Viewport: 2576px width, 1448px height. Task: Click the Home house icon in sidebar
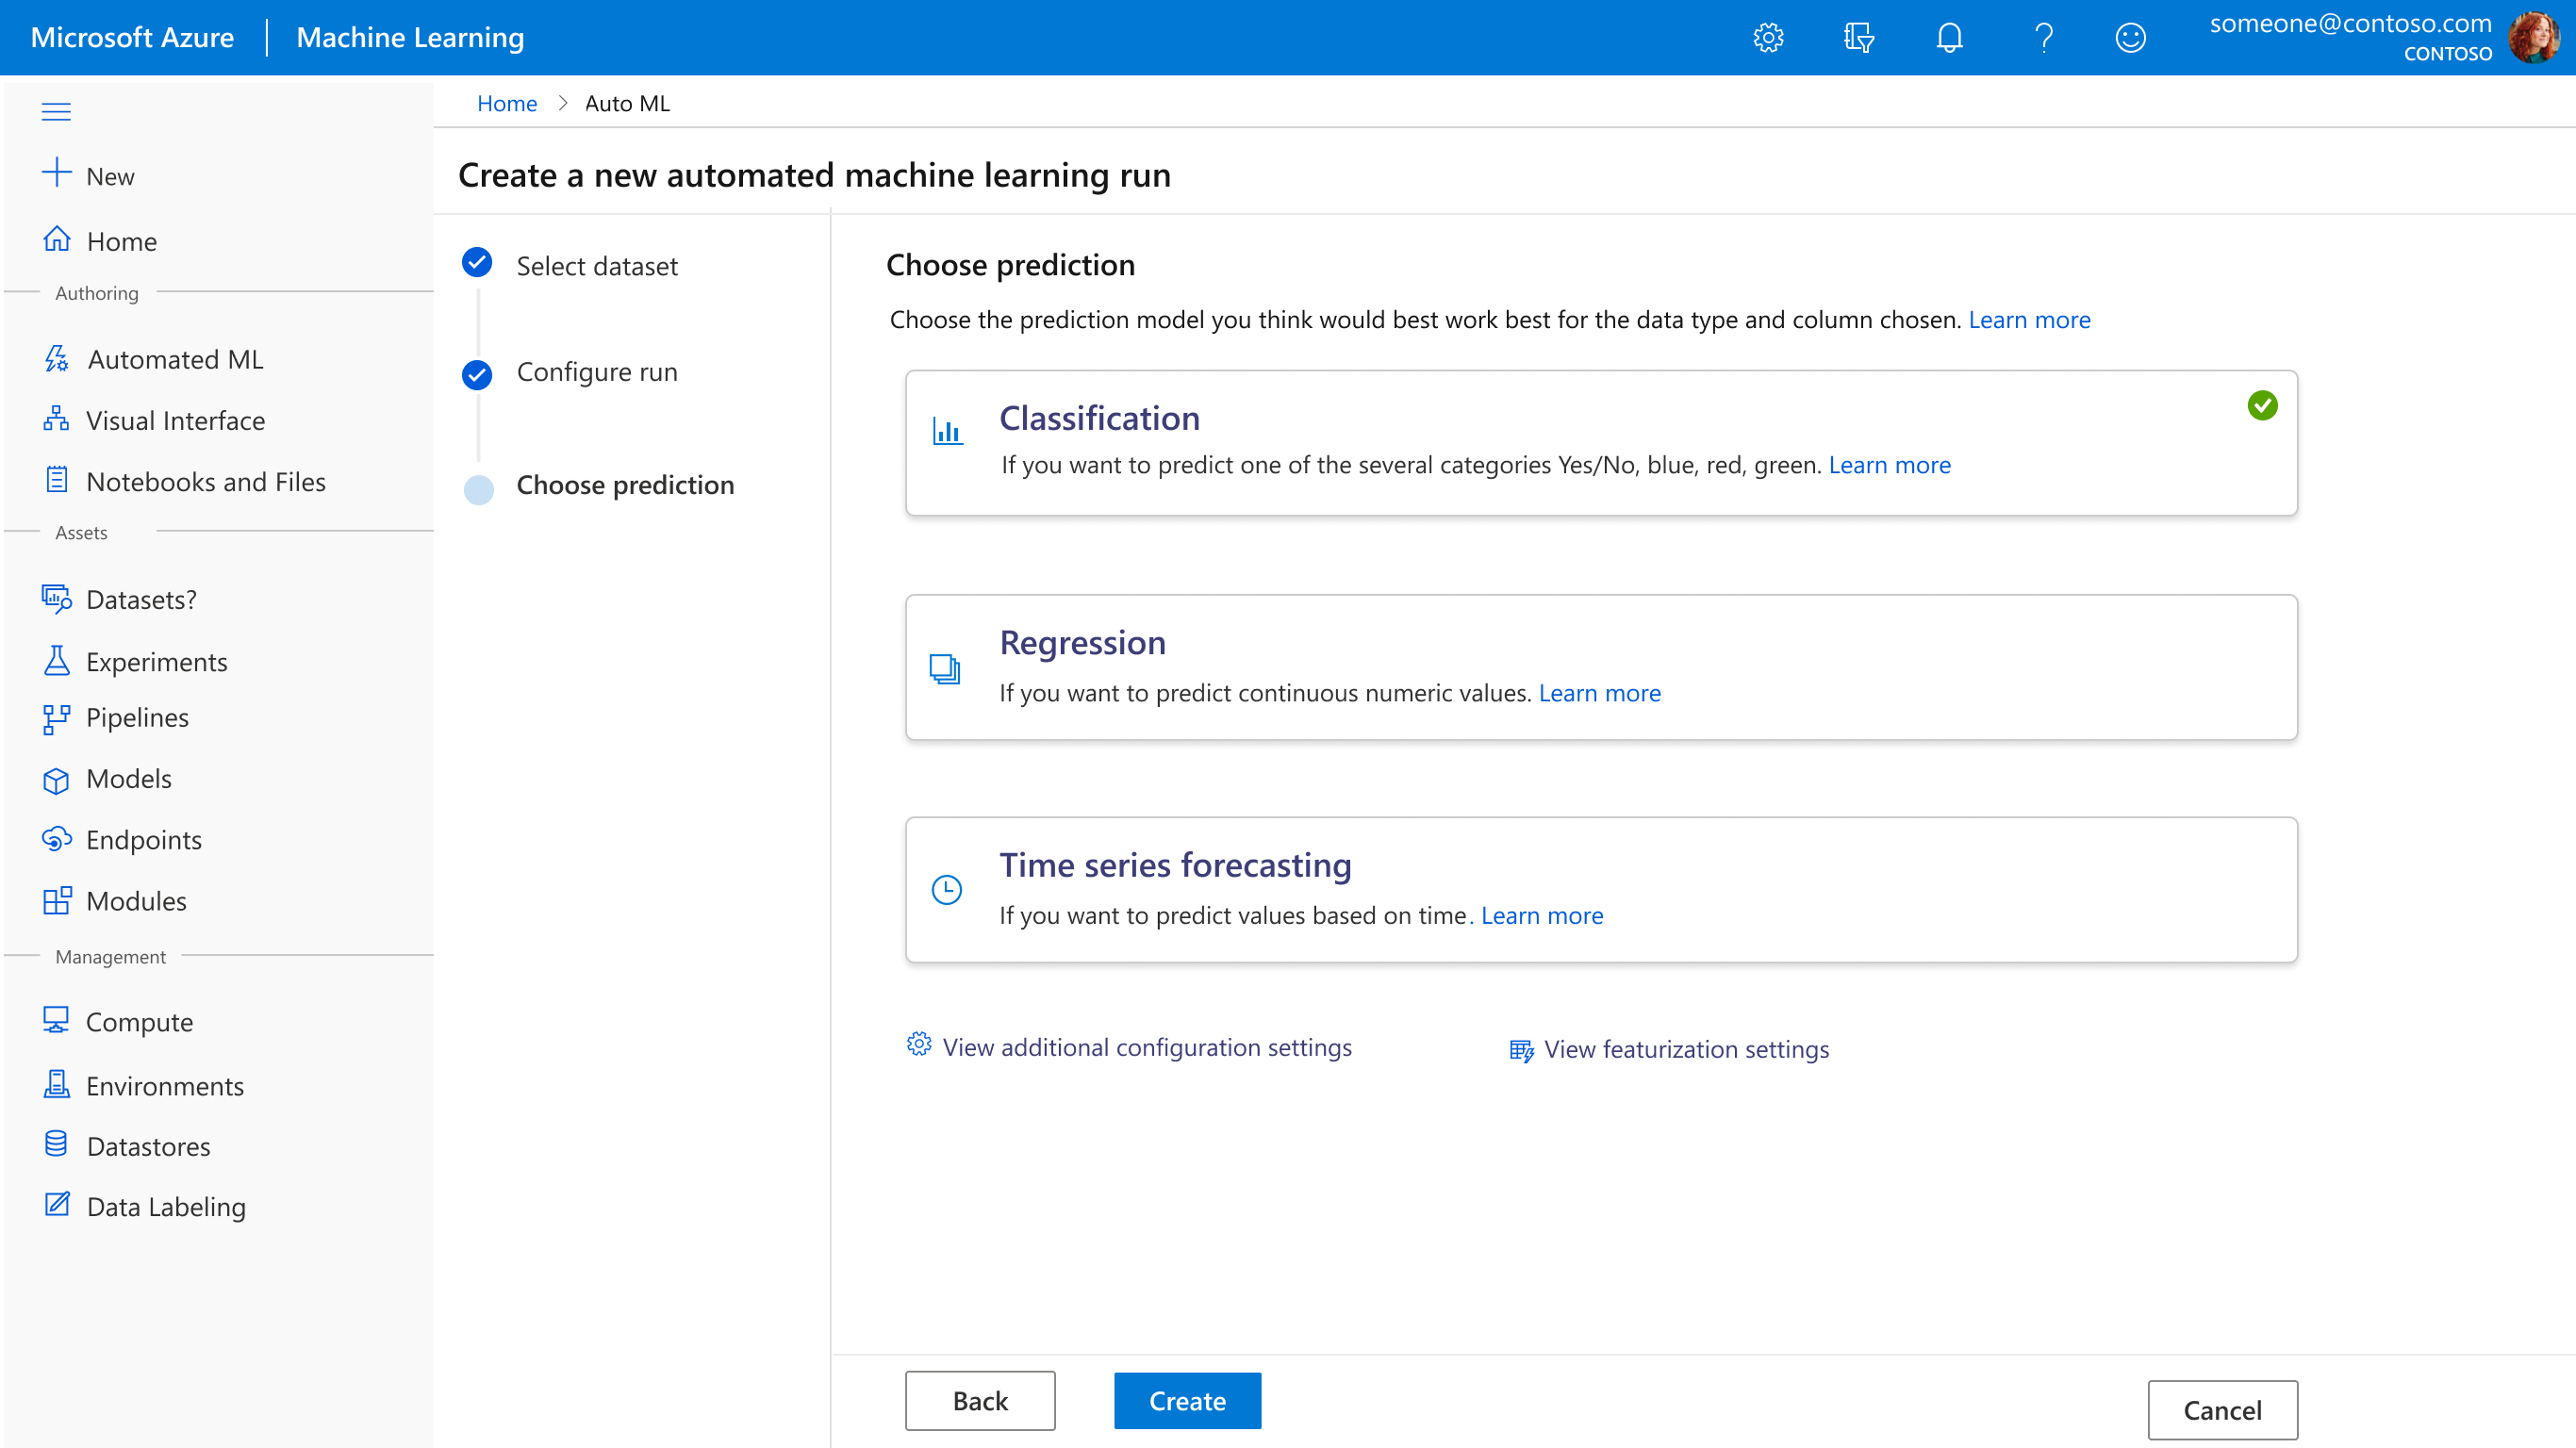57,240
